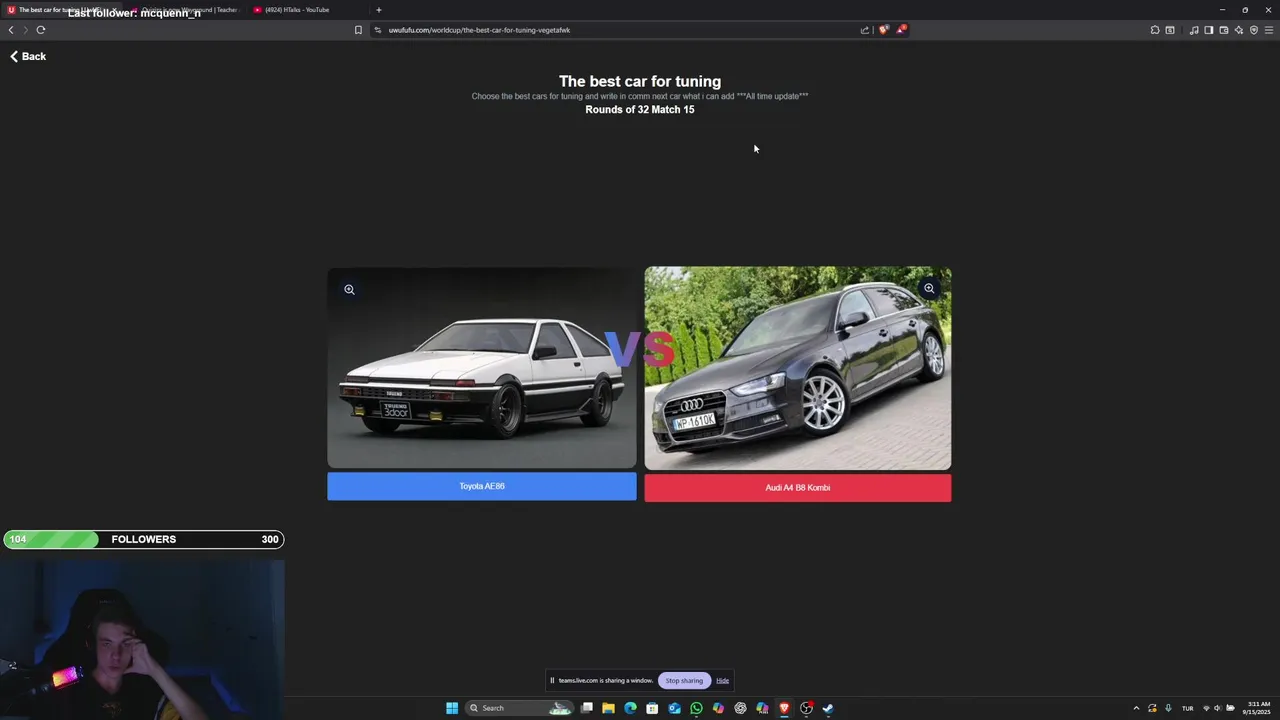Open File Explorer from taskbar

608,708
